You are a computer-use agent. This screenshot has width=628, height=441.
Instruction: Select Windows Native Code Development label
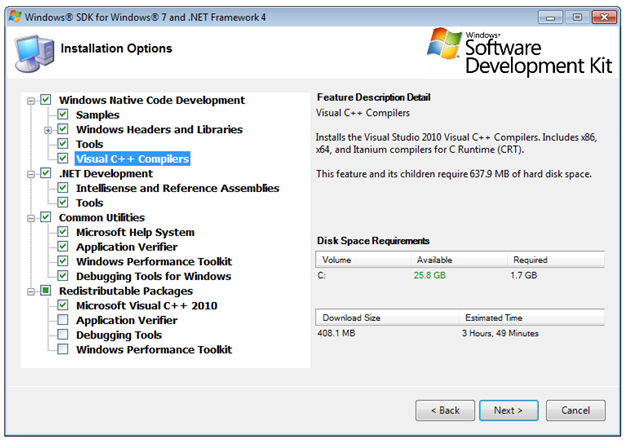pos(152,100)
